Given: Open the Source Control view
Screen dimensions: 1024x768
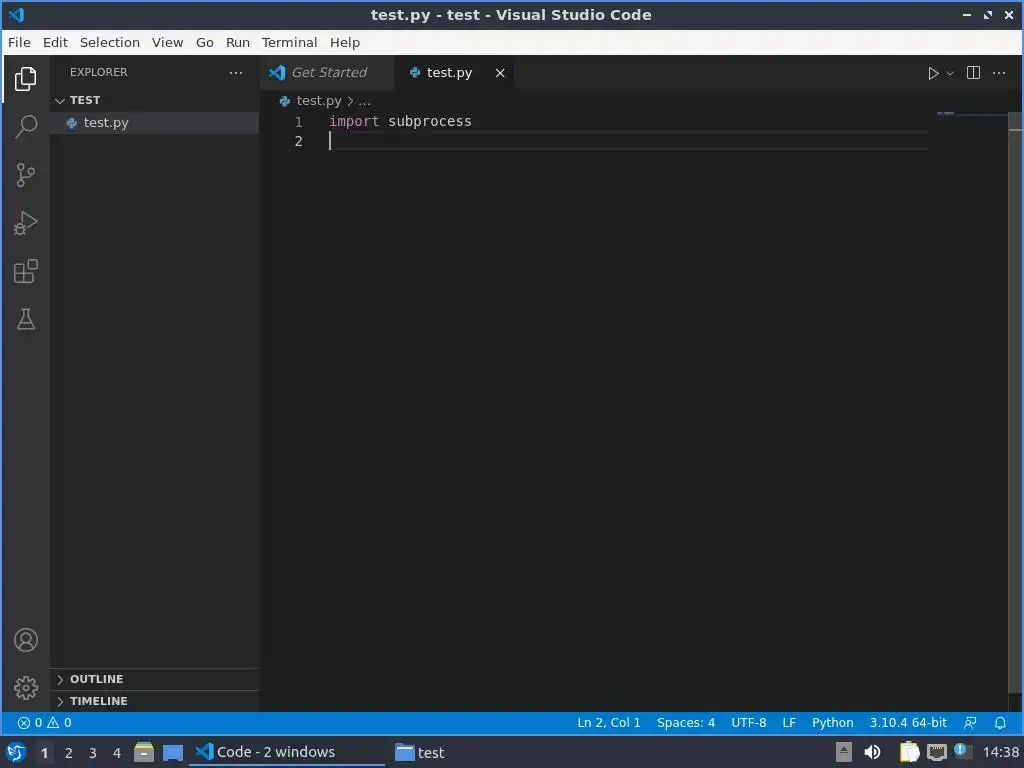Looking at the screenshot, I should tap(25, 175).
